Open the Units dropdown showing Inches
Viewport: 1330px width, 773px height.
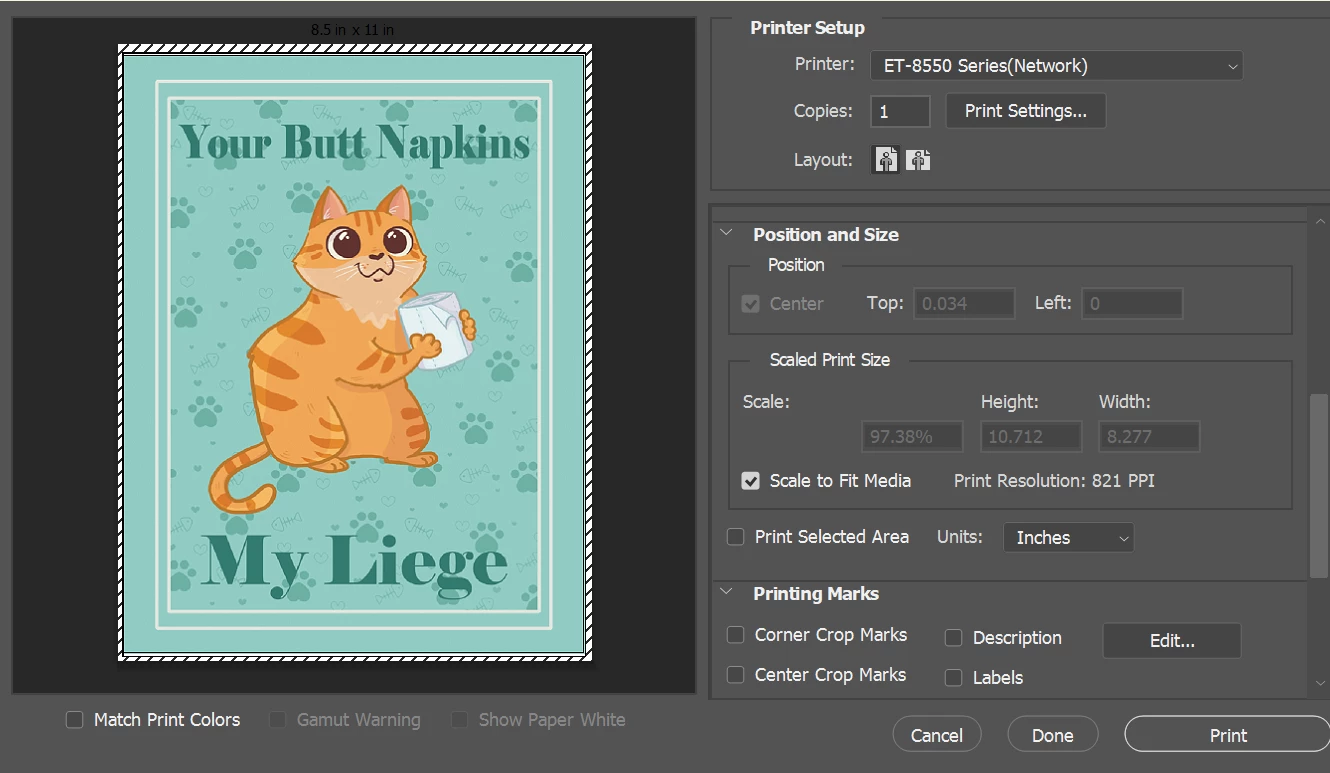(1068, 538)
